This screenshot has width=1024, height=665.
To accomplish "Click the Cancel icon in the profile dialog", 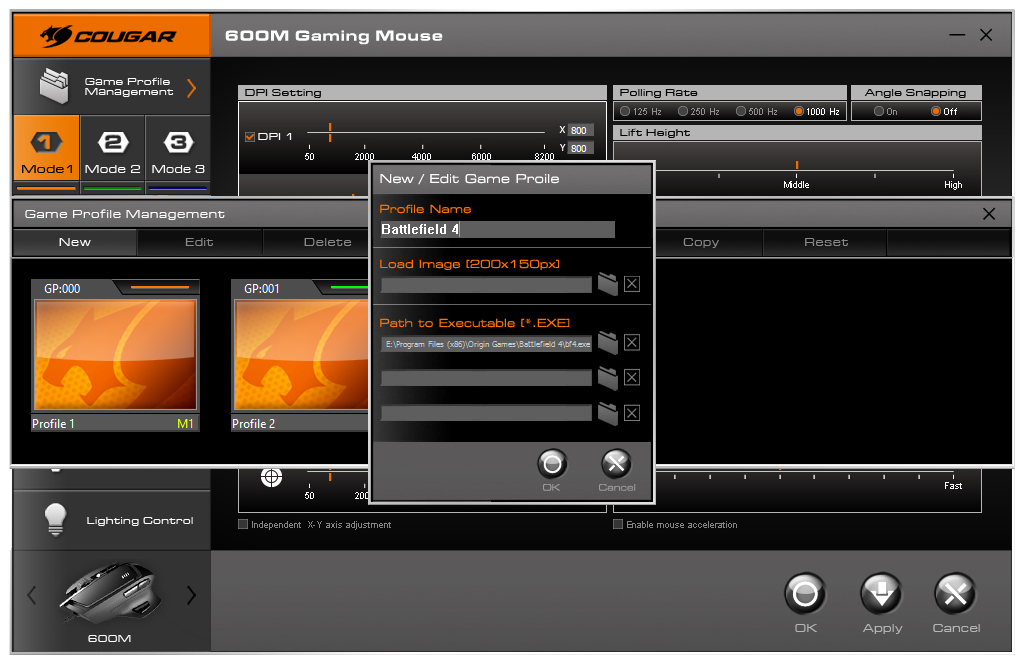I will tap(616, 464).
